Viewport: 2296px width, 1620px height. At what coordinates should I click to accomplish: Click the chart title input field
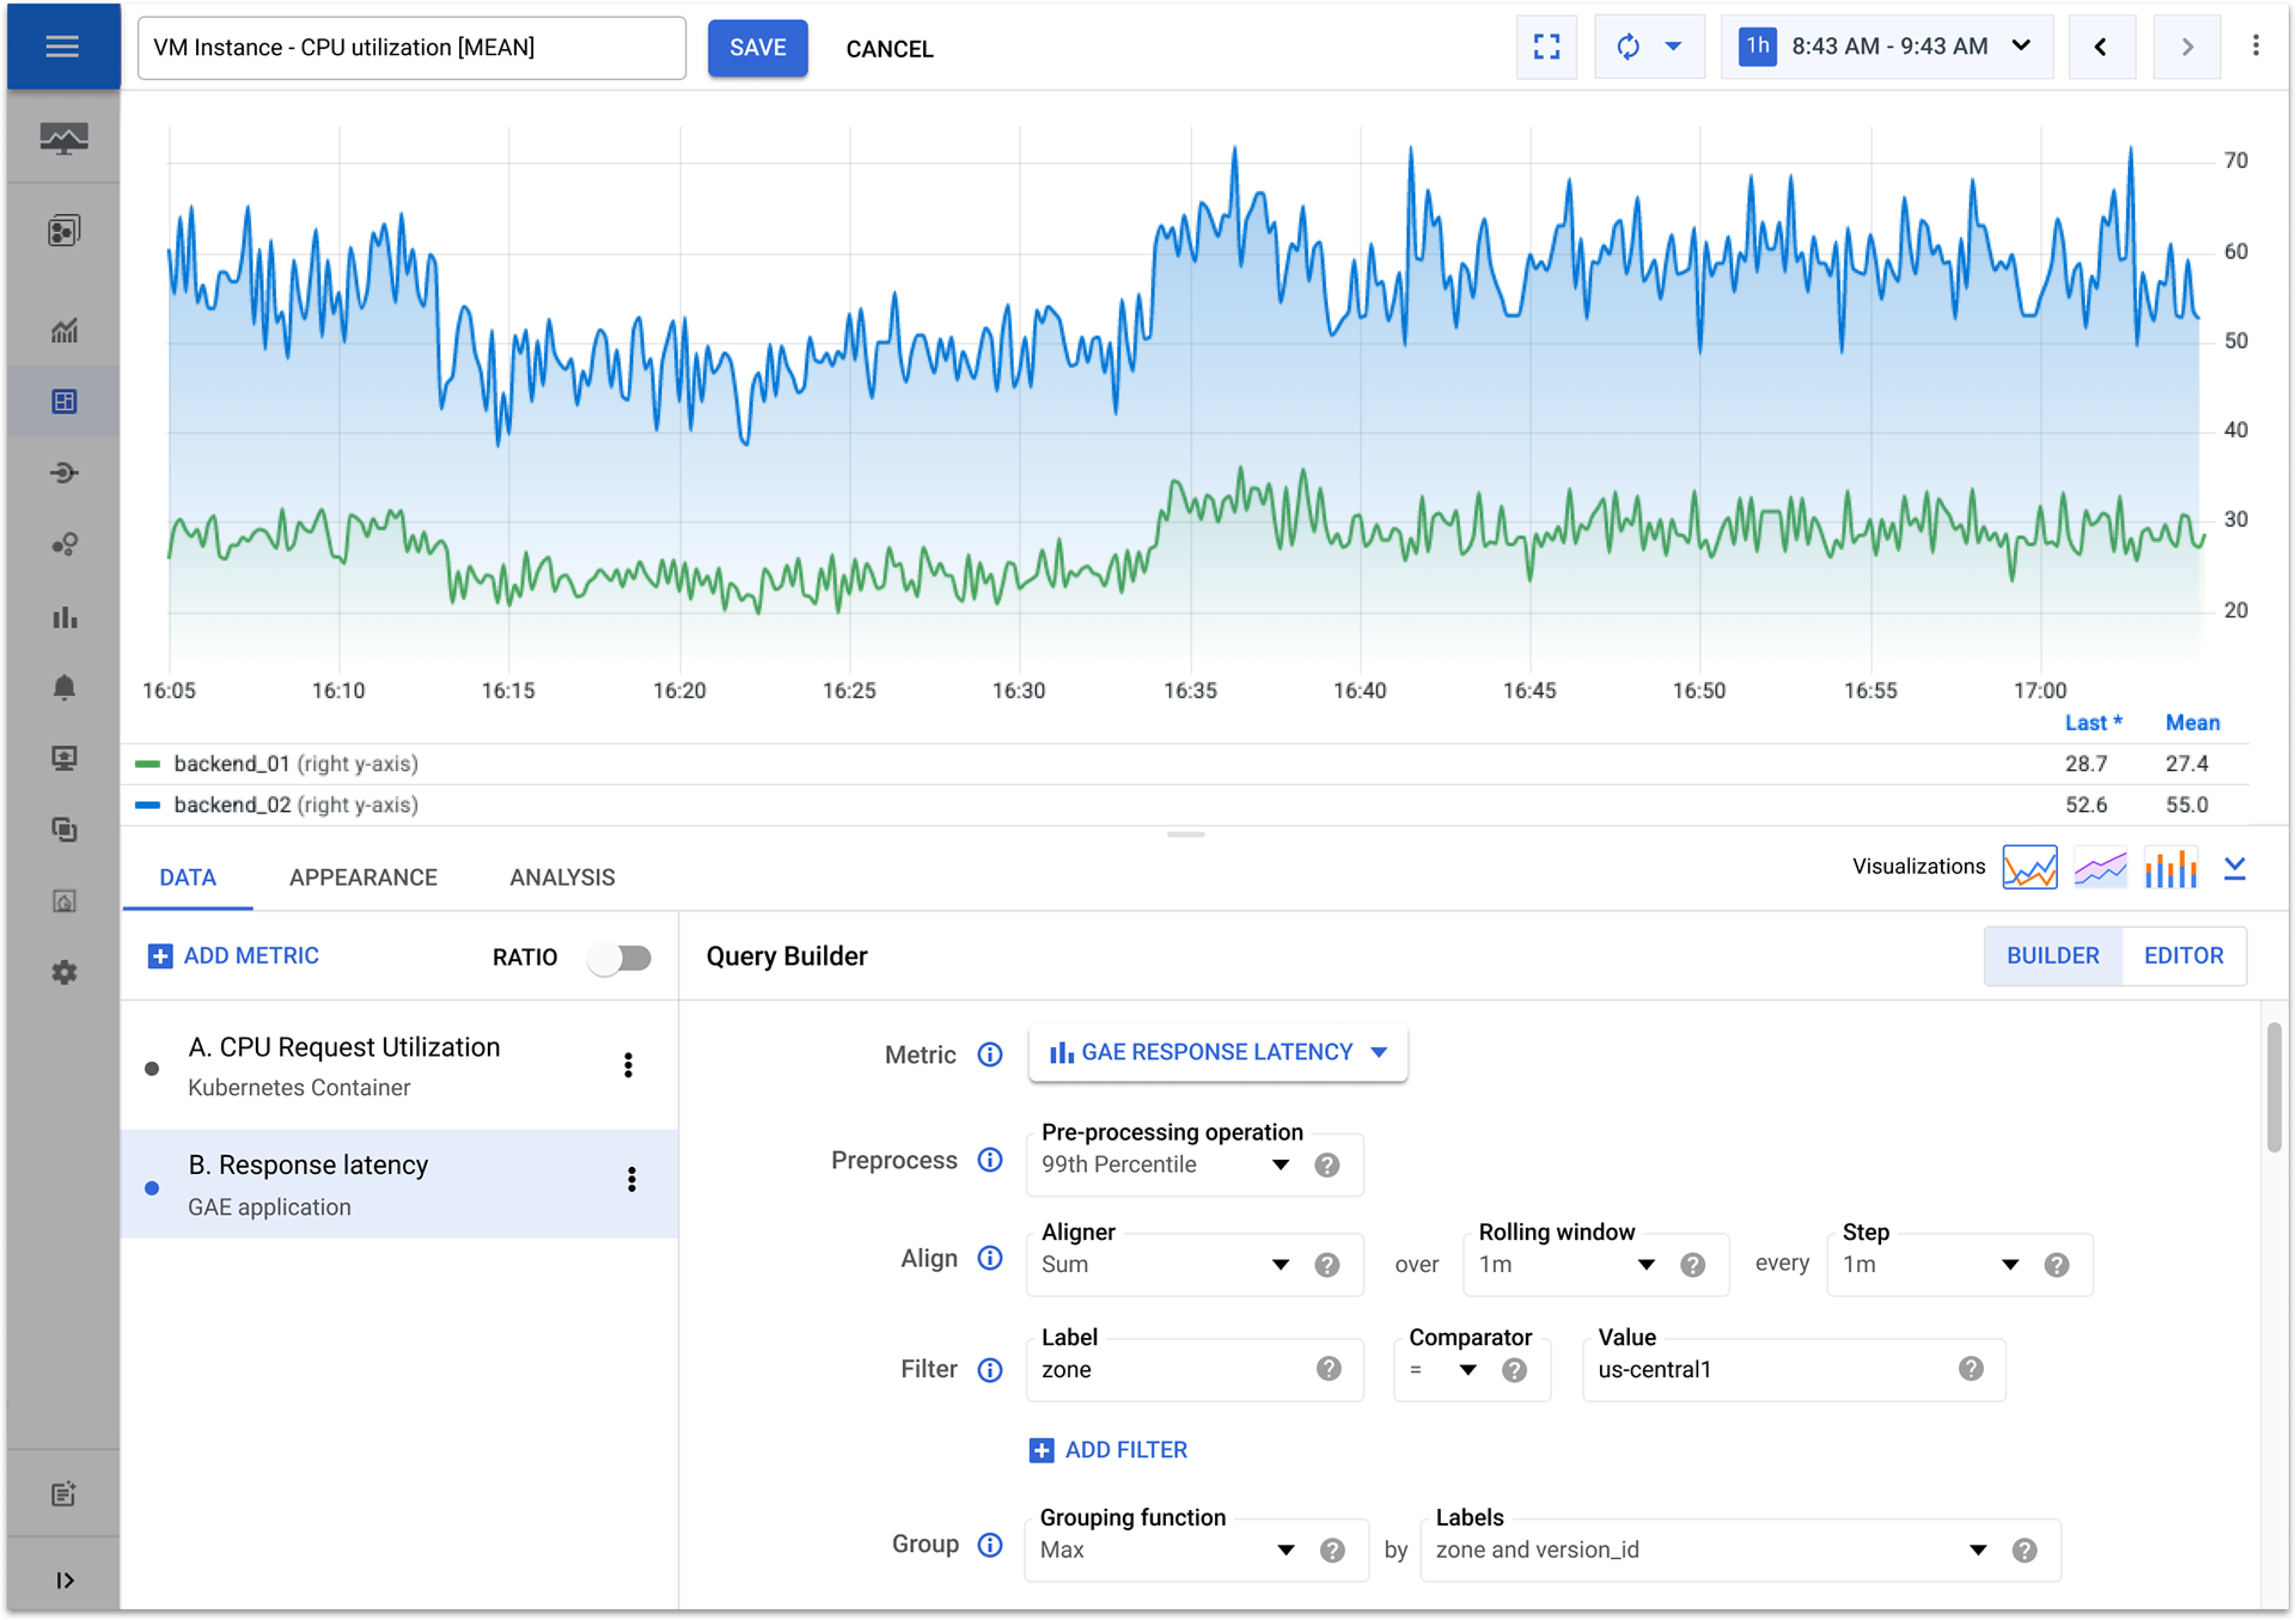(x=411, y=48)
